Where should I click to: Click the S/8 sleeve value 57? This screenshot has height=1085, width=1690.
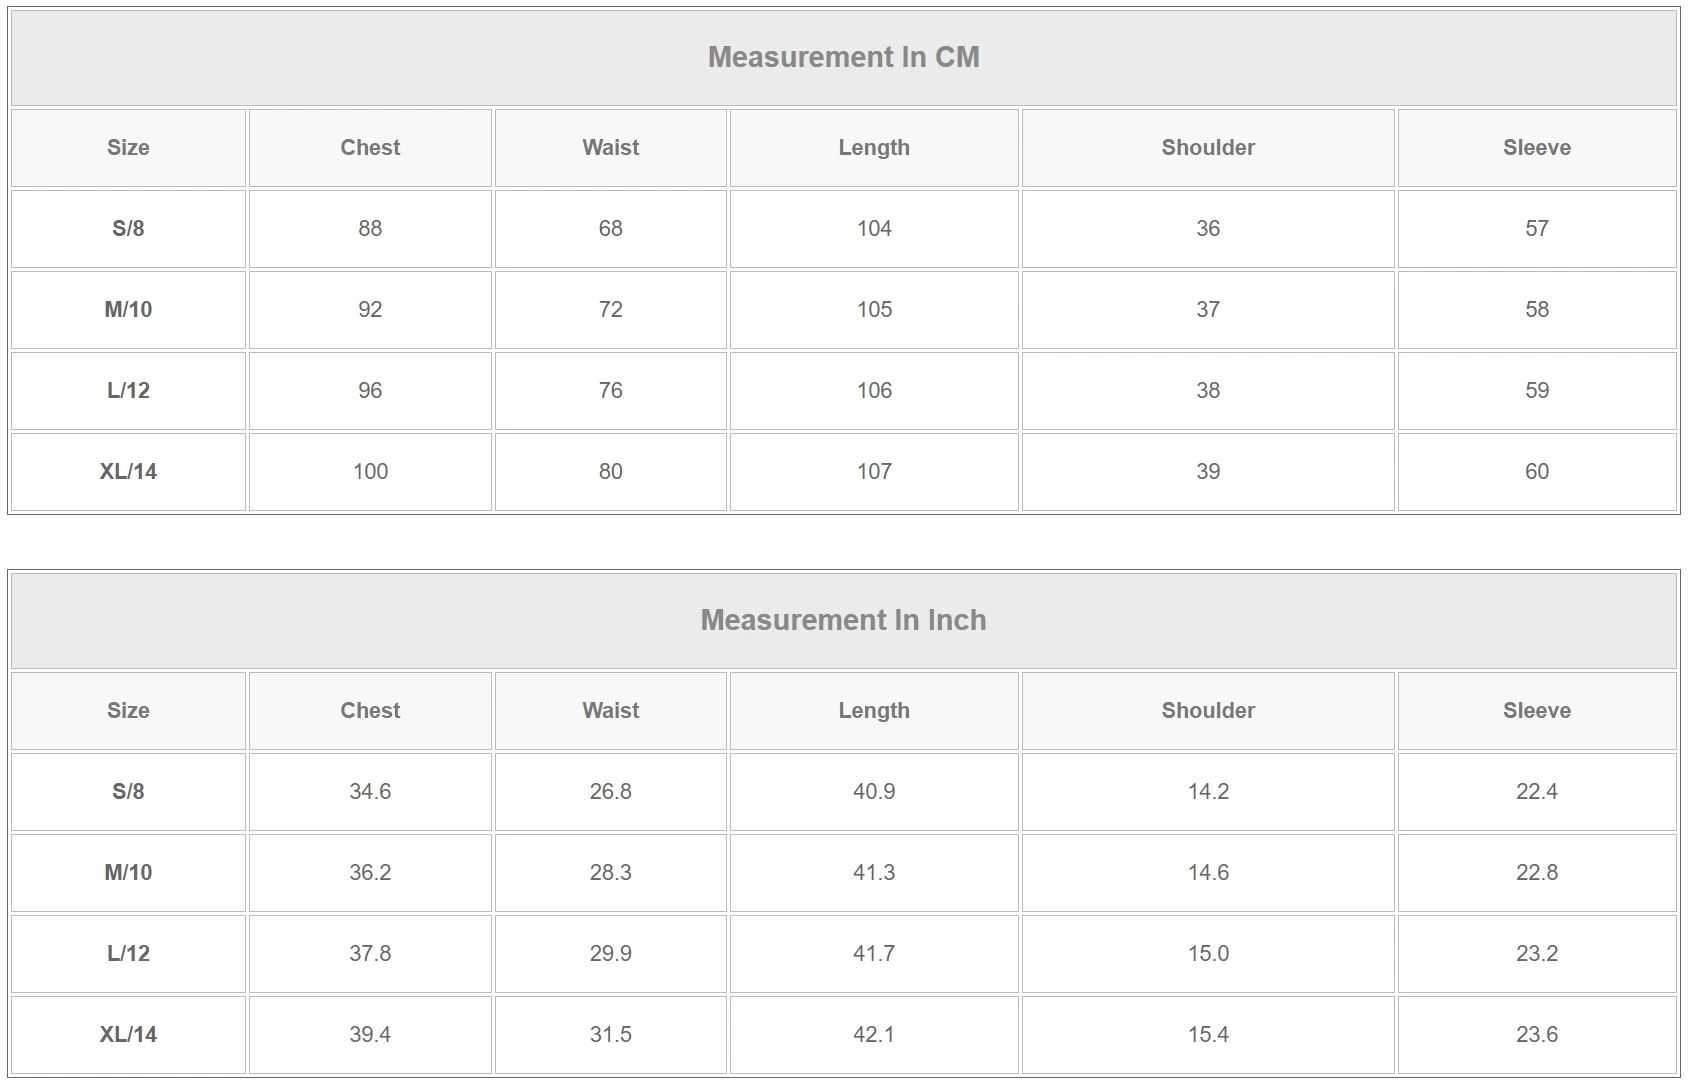(1536, 229)
